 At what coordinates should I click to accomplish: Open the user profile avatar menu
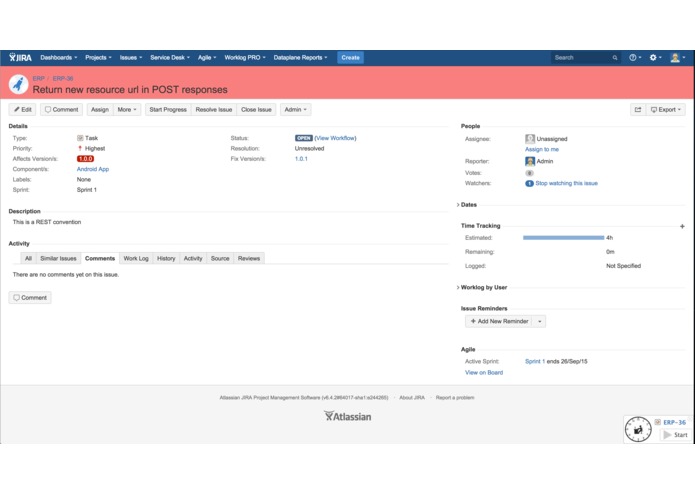677,58
